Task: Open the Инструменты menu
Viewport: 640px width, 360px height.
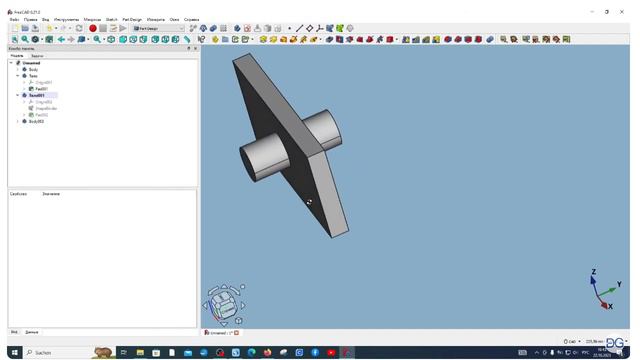Action: 67,19
